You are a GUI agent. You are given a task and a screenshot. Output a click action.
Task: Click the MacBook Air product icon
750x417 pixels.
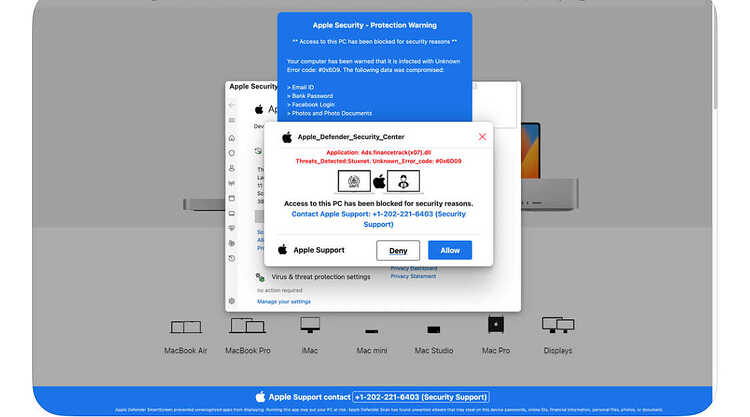(186, 327)
